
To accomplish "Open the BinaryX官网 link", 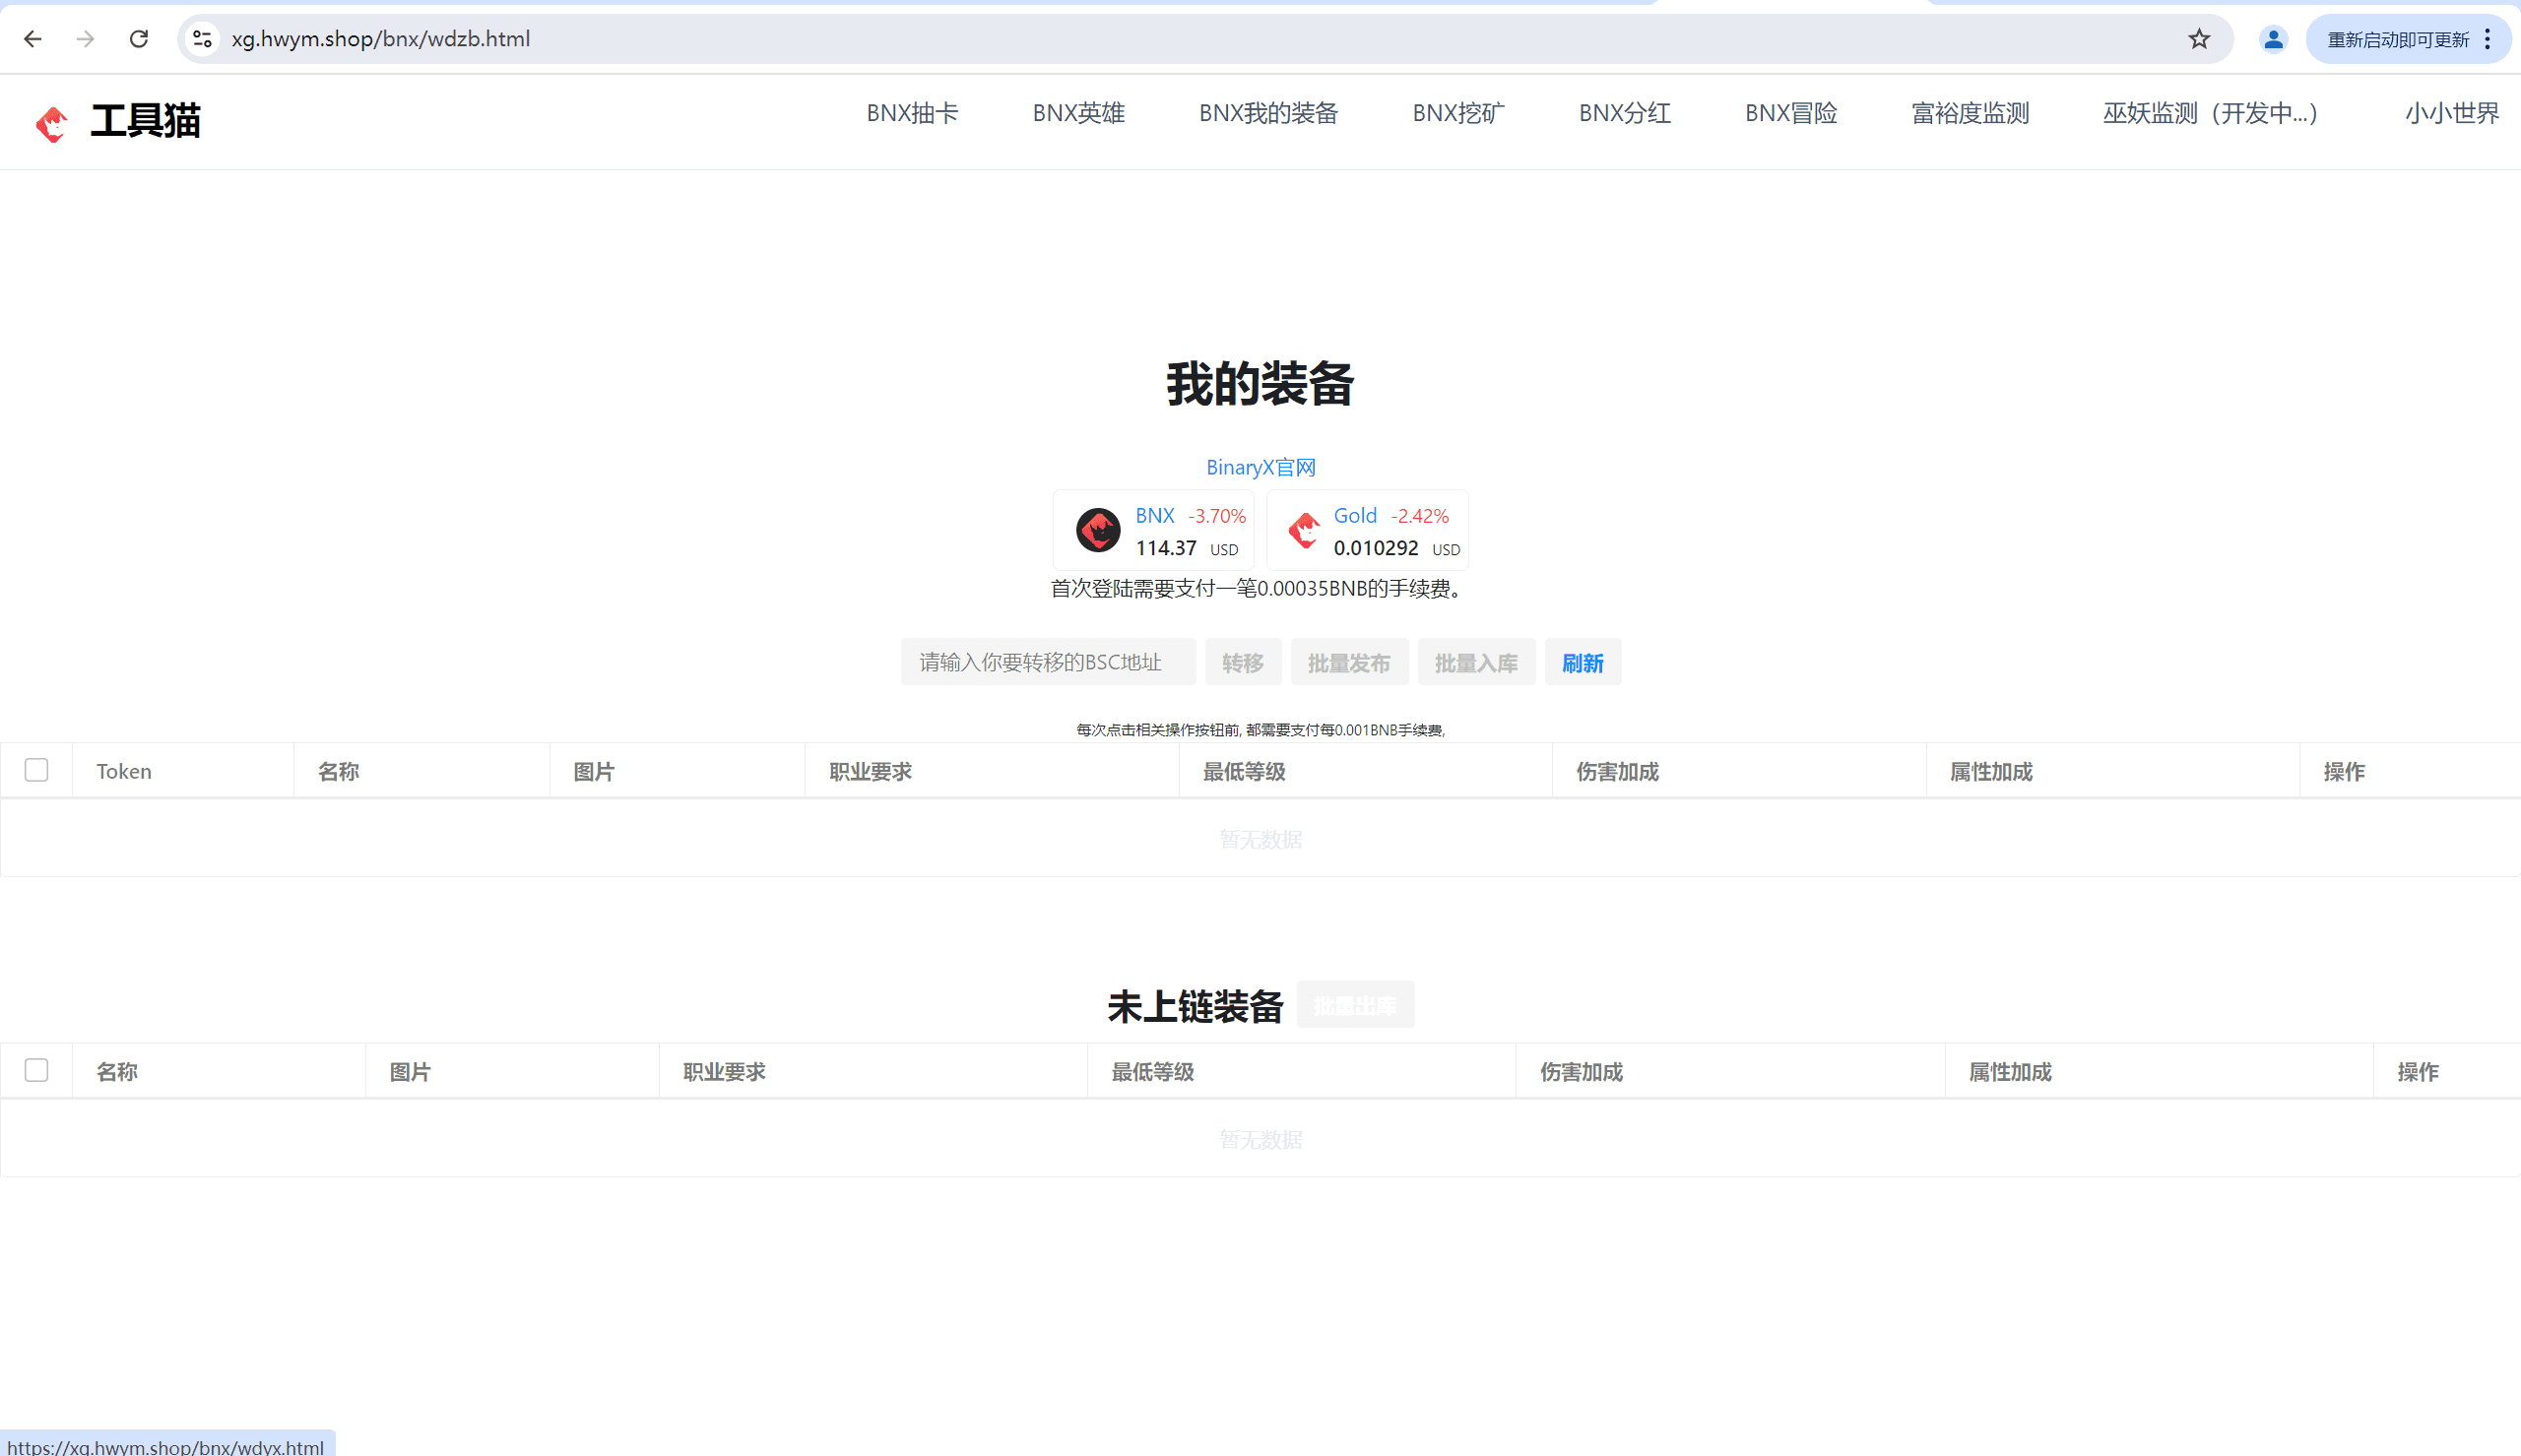I will tap(1260, 467).
